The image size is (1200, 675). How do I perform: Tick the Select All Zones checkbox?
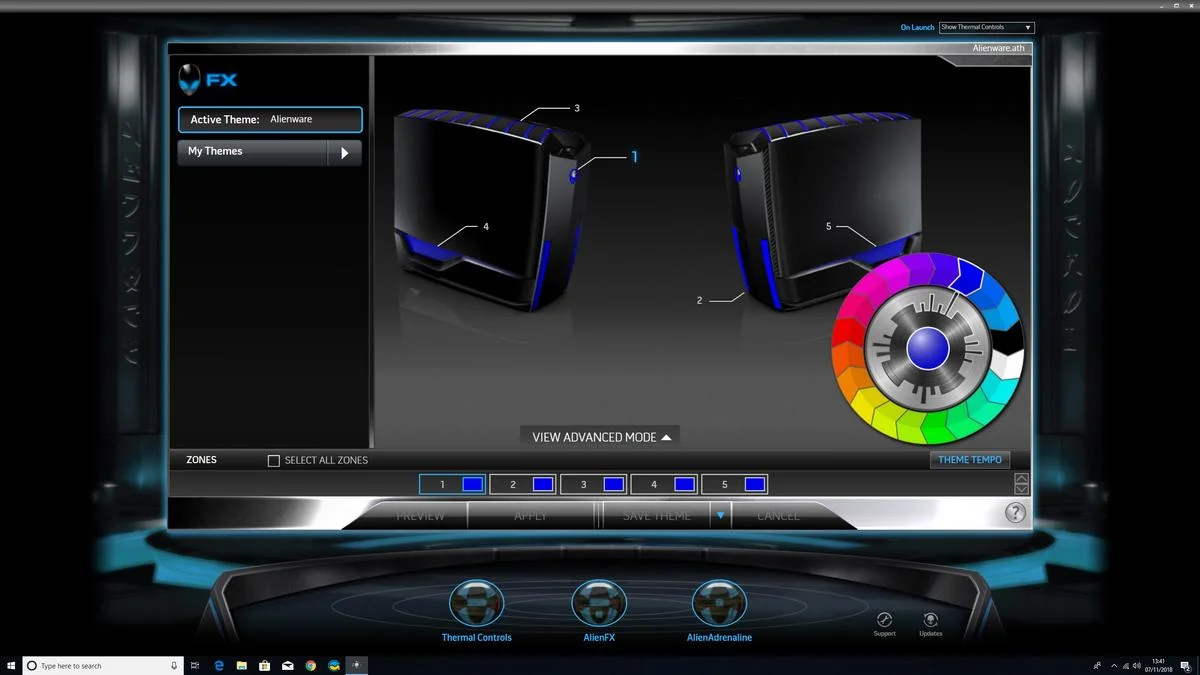pyautogui.click(x=273, y=461)
